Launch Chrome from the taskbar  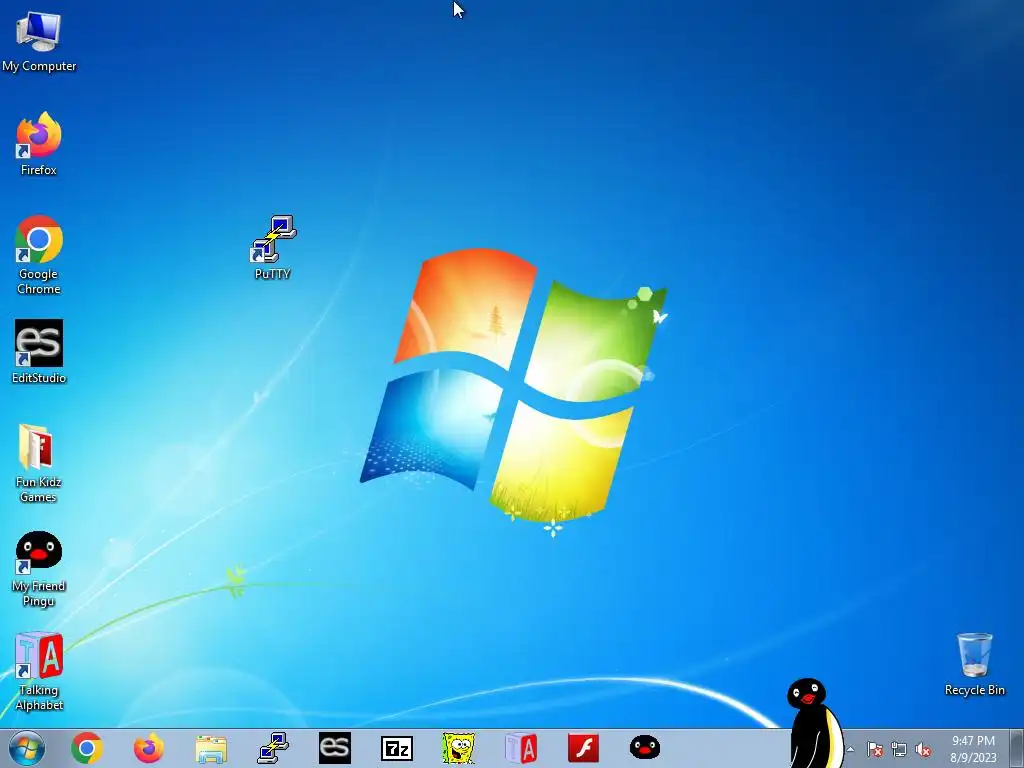(x=87, y=748)
